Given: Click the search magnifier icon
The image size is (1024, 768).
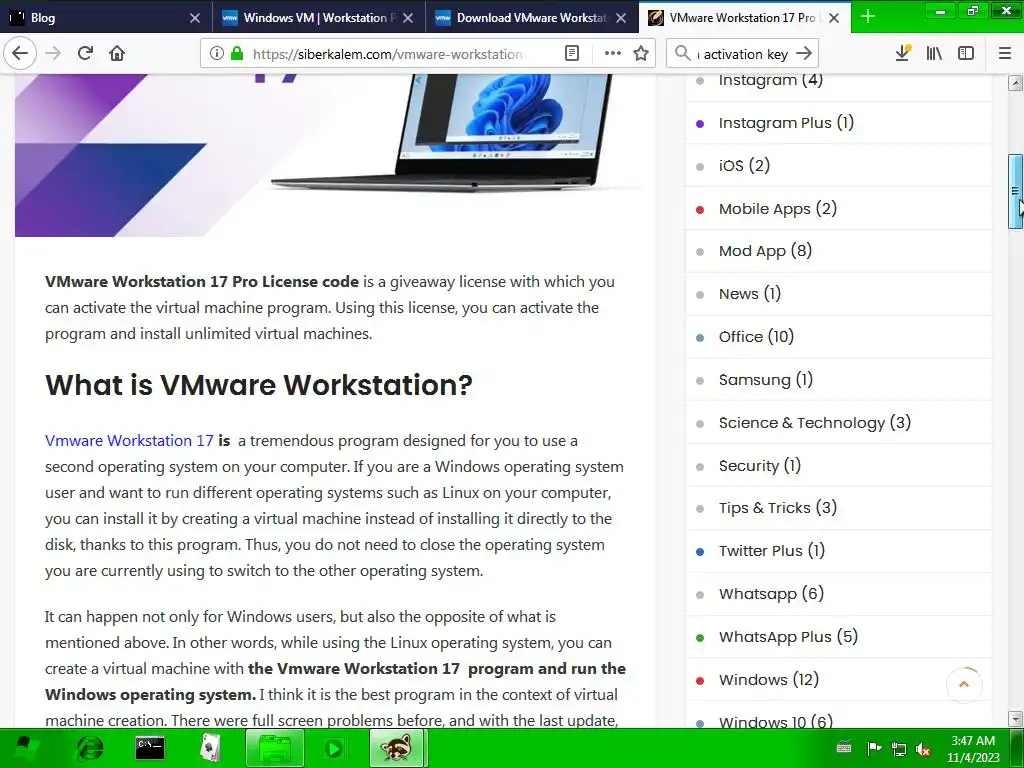Looking at the screenshot, I should pos(682,54).
